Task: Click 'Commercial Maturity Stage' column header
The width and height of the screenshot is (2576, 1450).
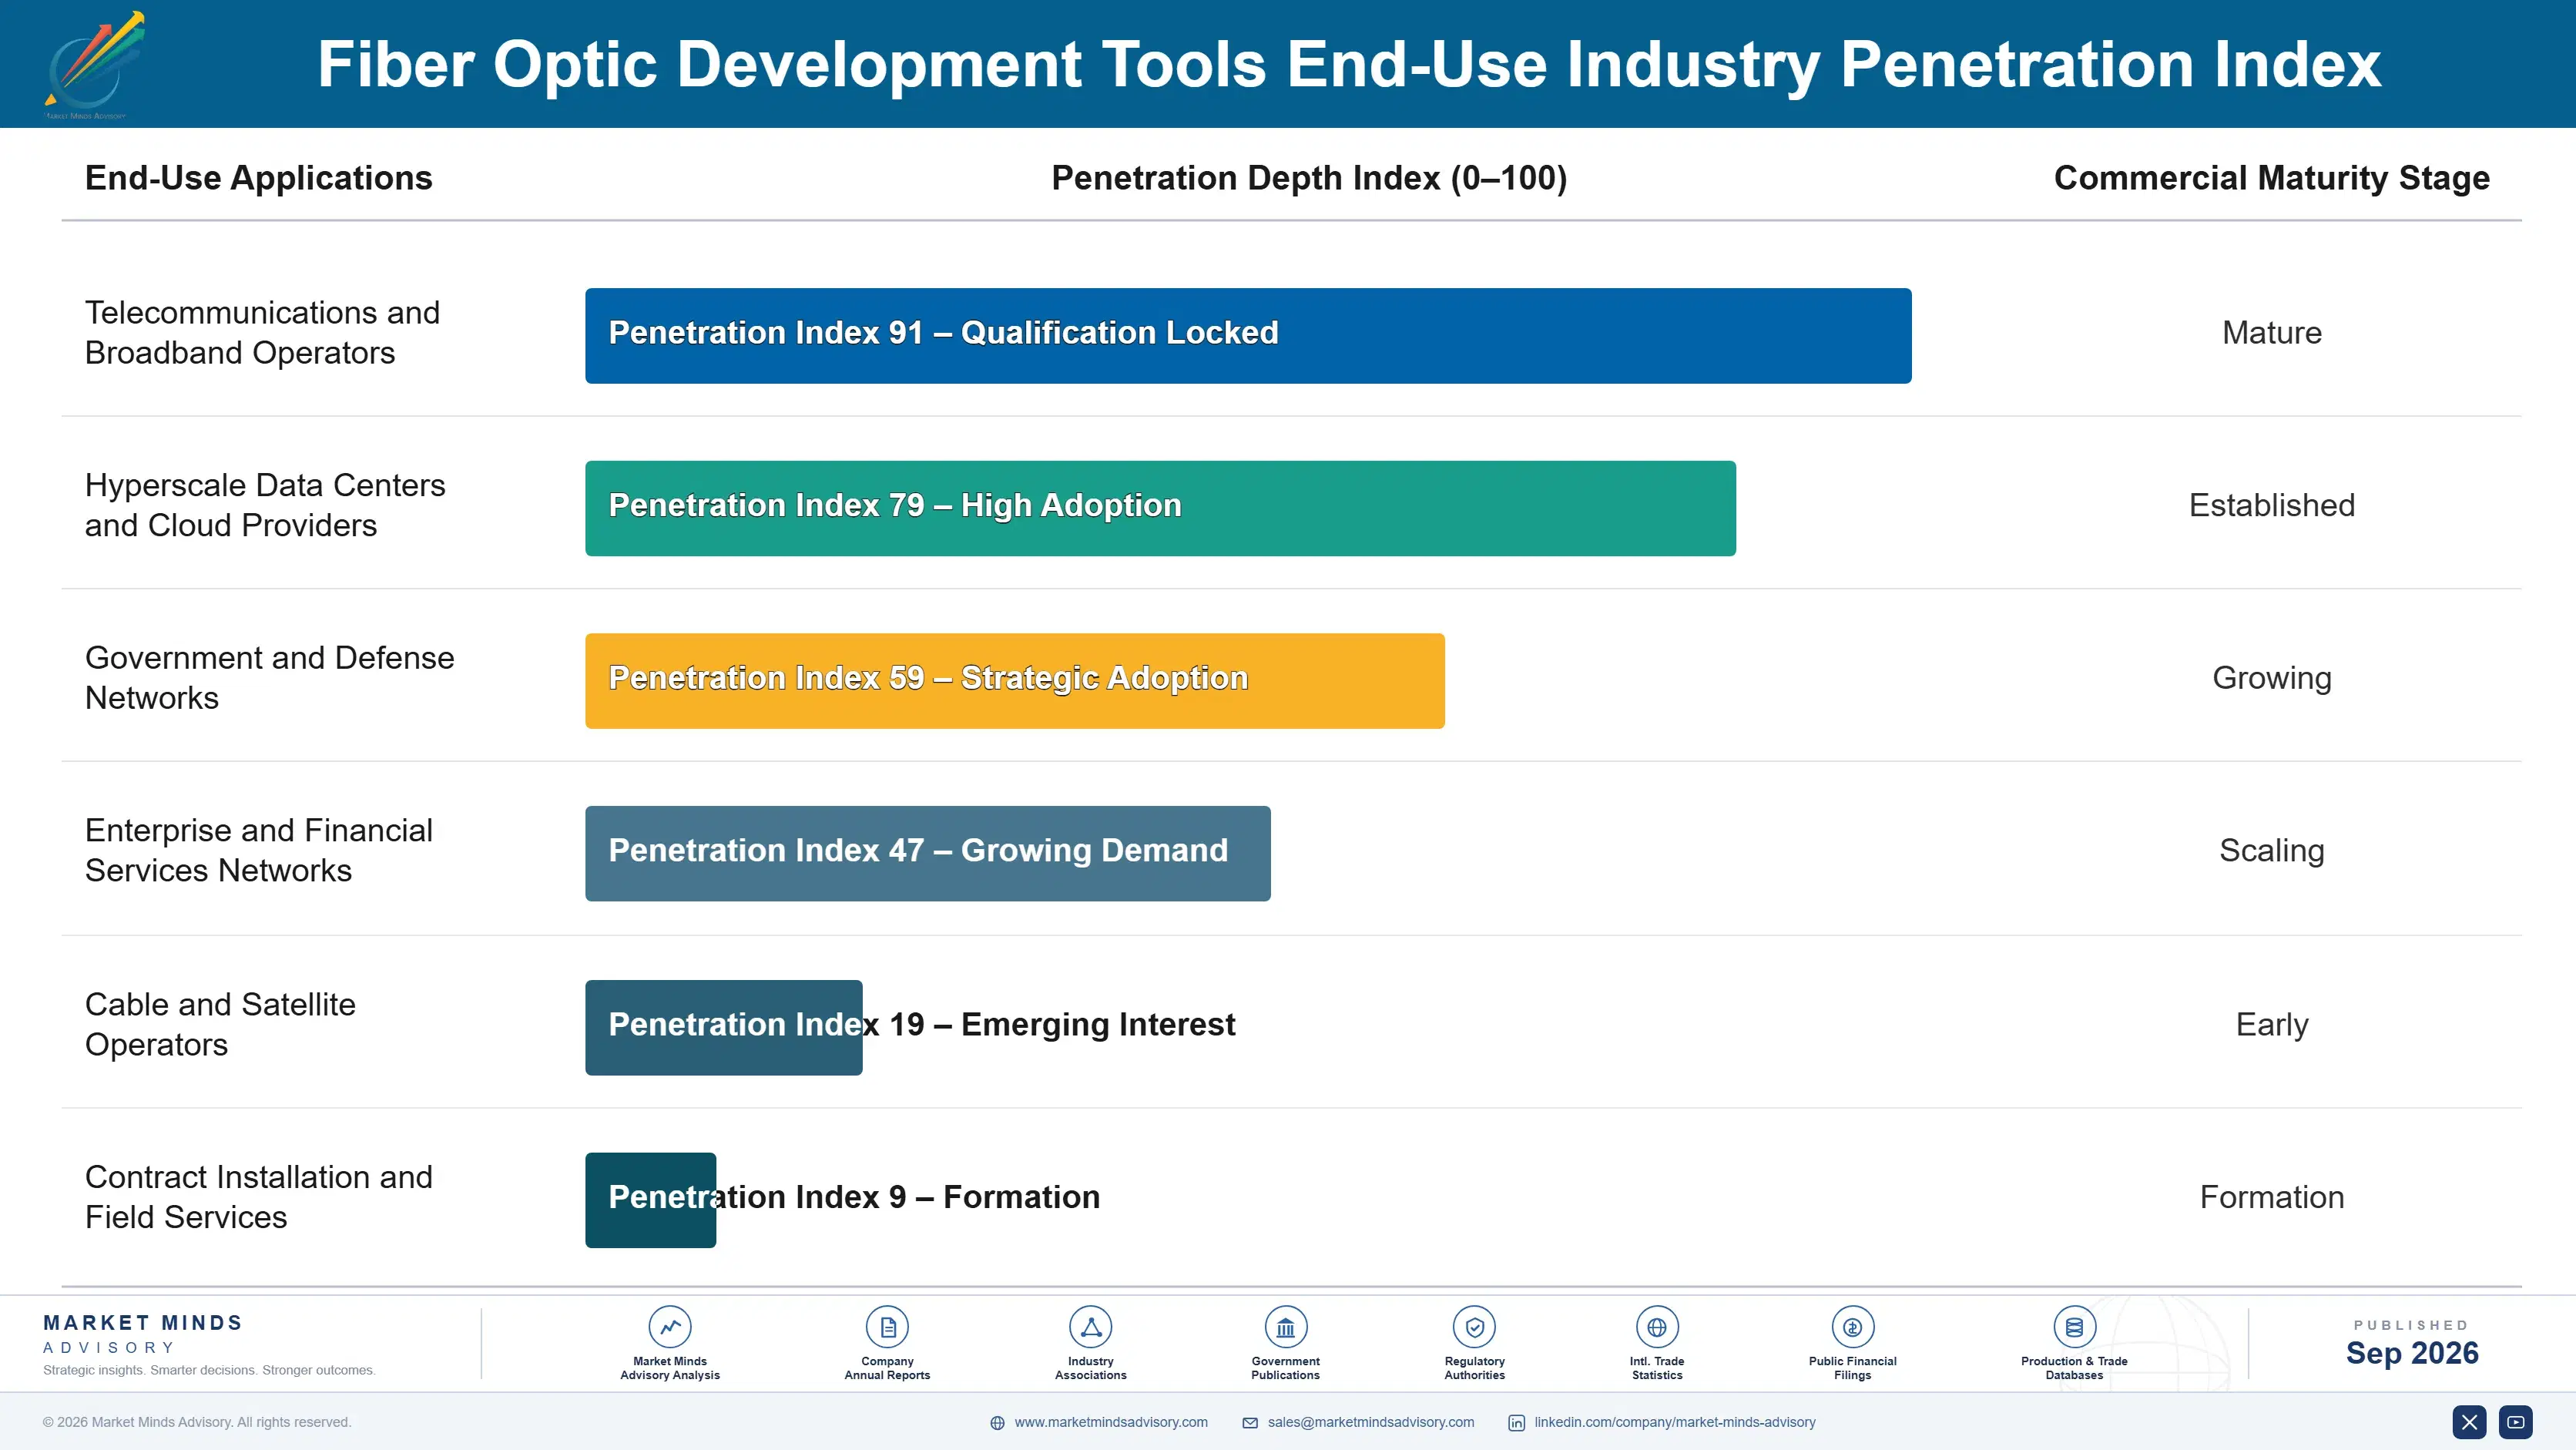Action: (2271, 178)
